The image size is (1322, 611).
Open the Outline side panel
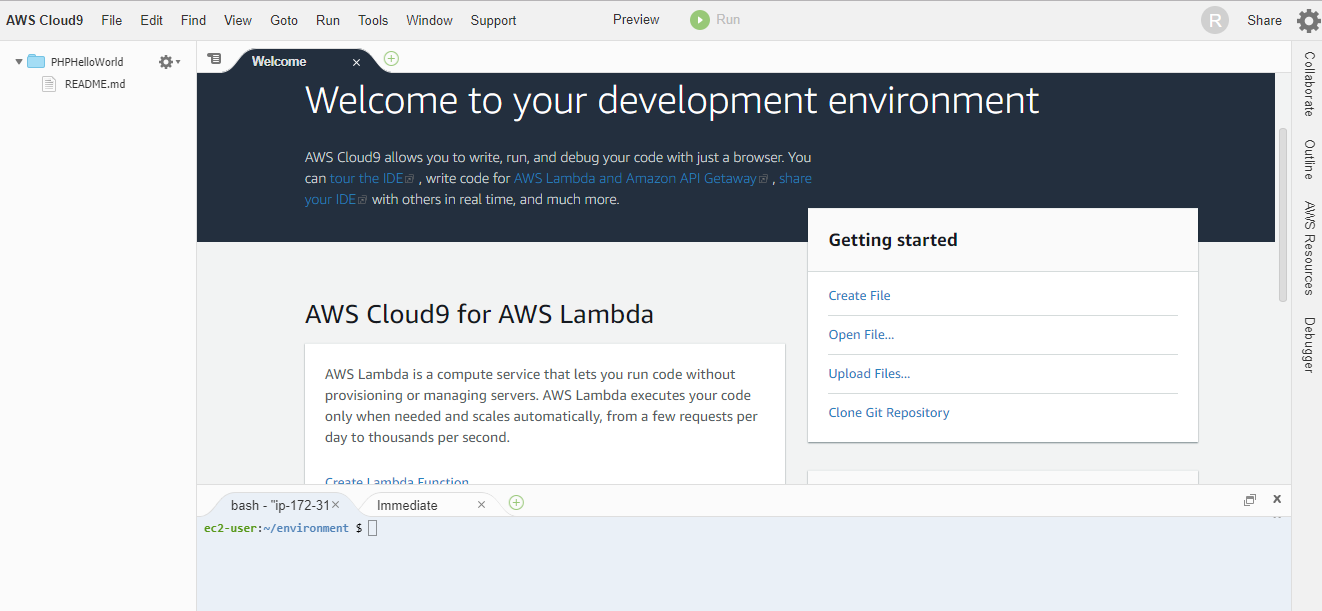[x=1308, y=159]
